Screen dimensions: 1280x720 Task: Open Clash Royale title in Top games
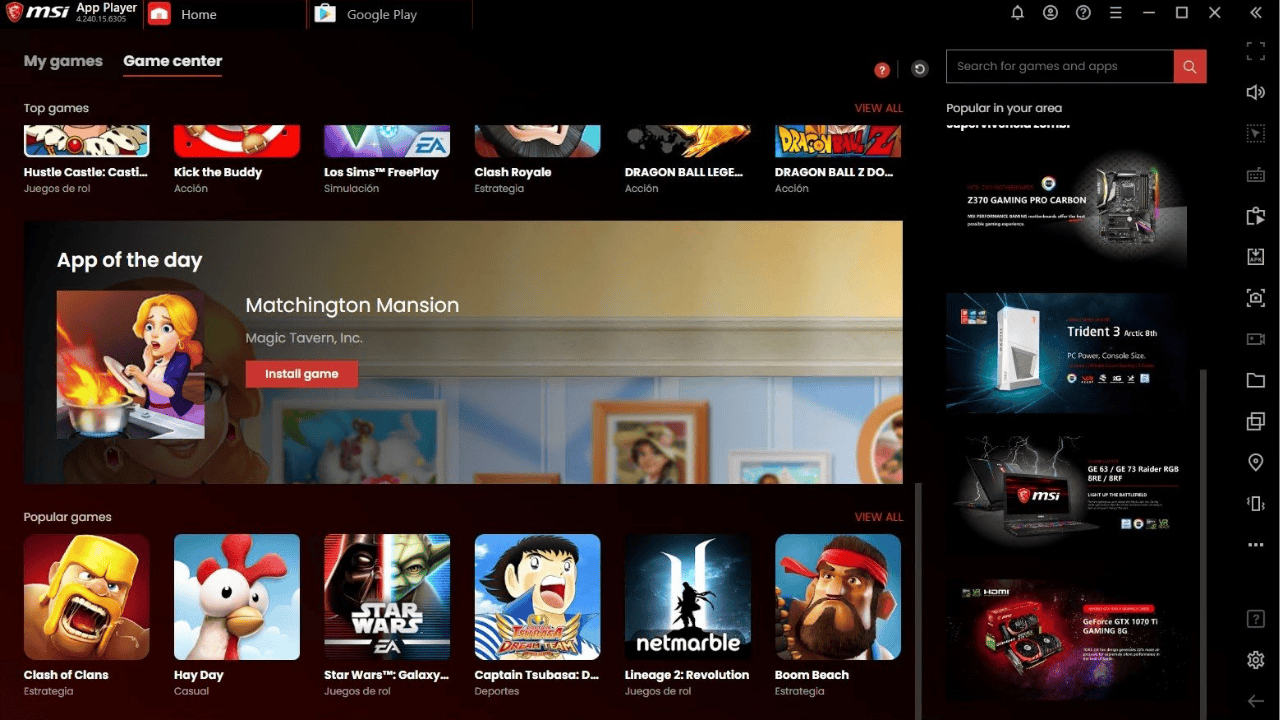(x=513, y=172)
